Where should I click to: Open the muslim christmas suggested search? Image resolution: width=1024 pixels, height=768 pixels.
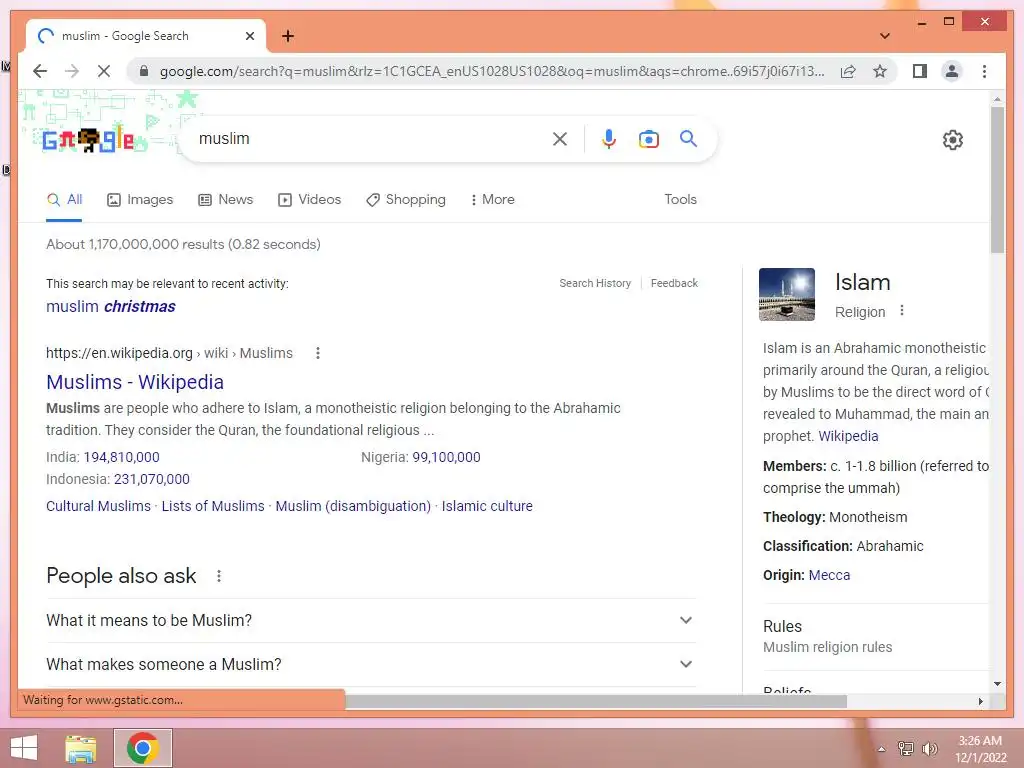coord(110,306)
